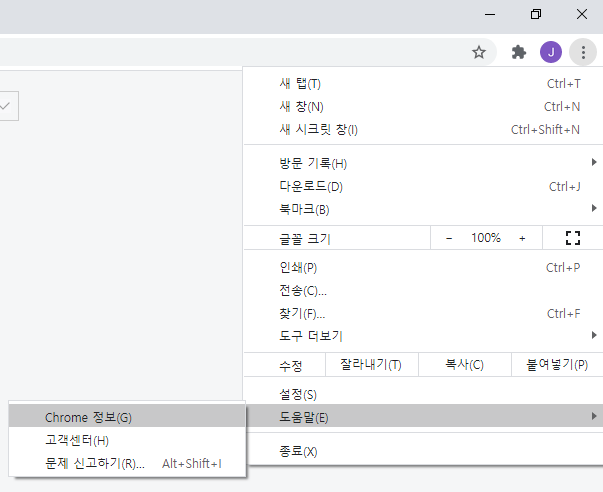
Task: Select 인쇄(P) print option
Action: pyautogui.click(x=423, y=267)
